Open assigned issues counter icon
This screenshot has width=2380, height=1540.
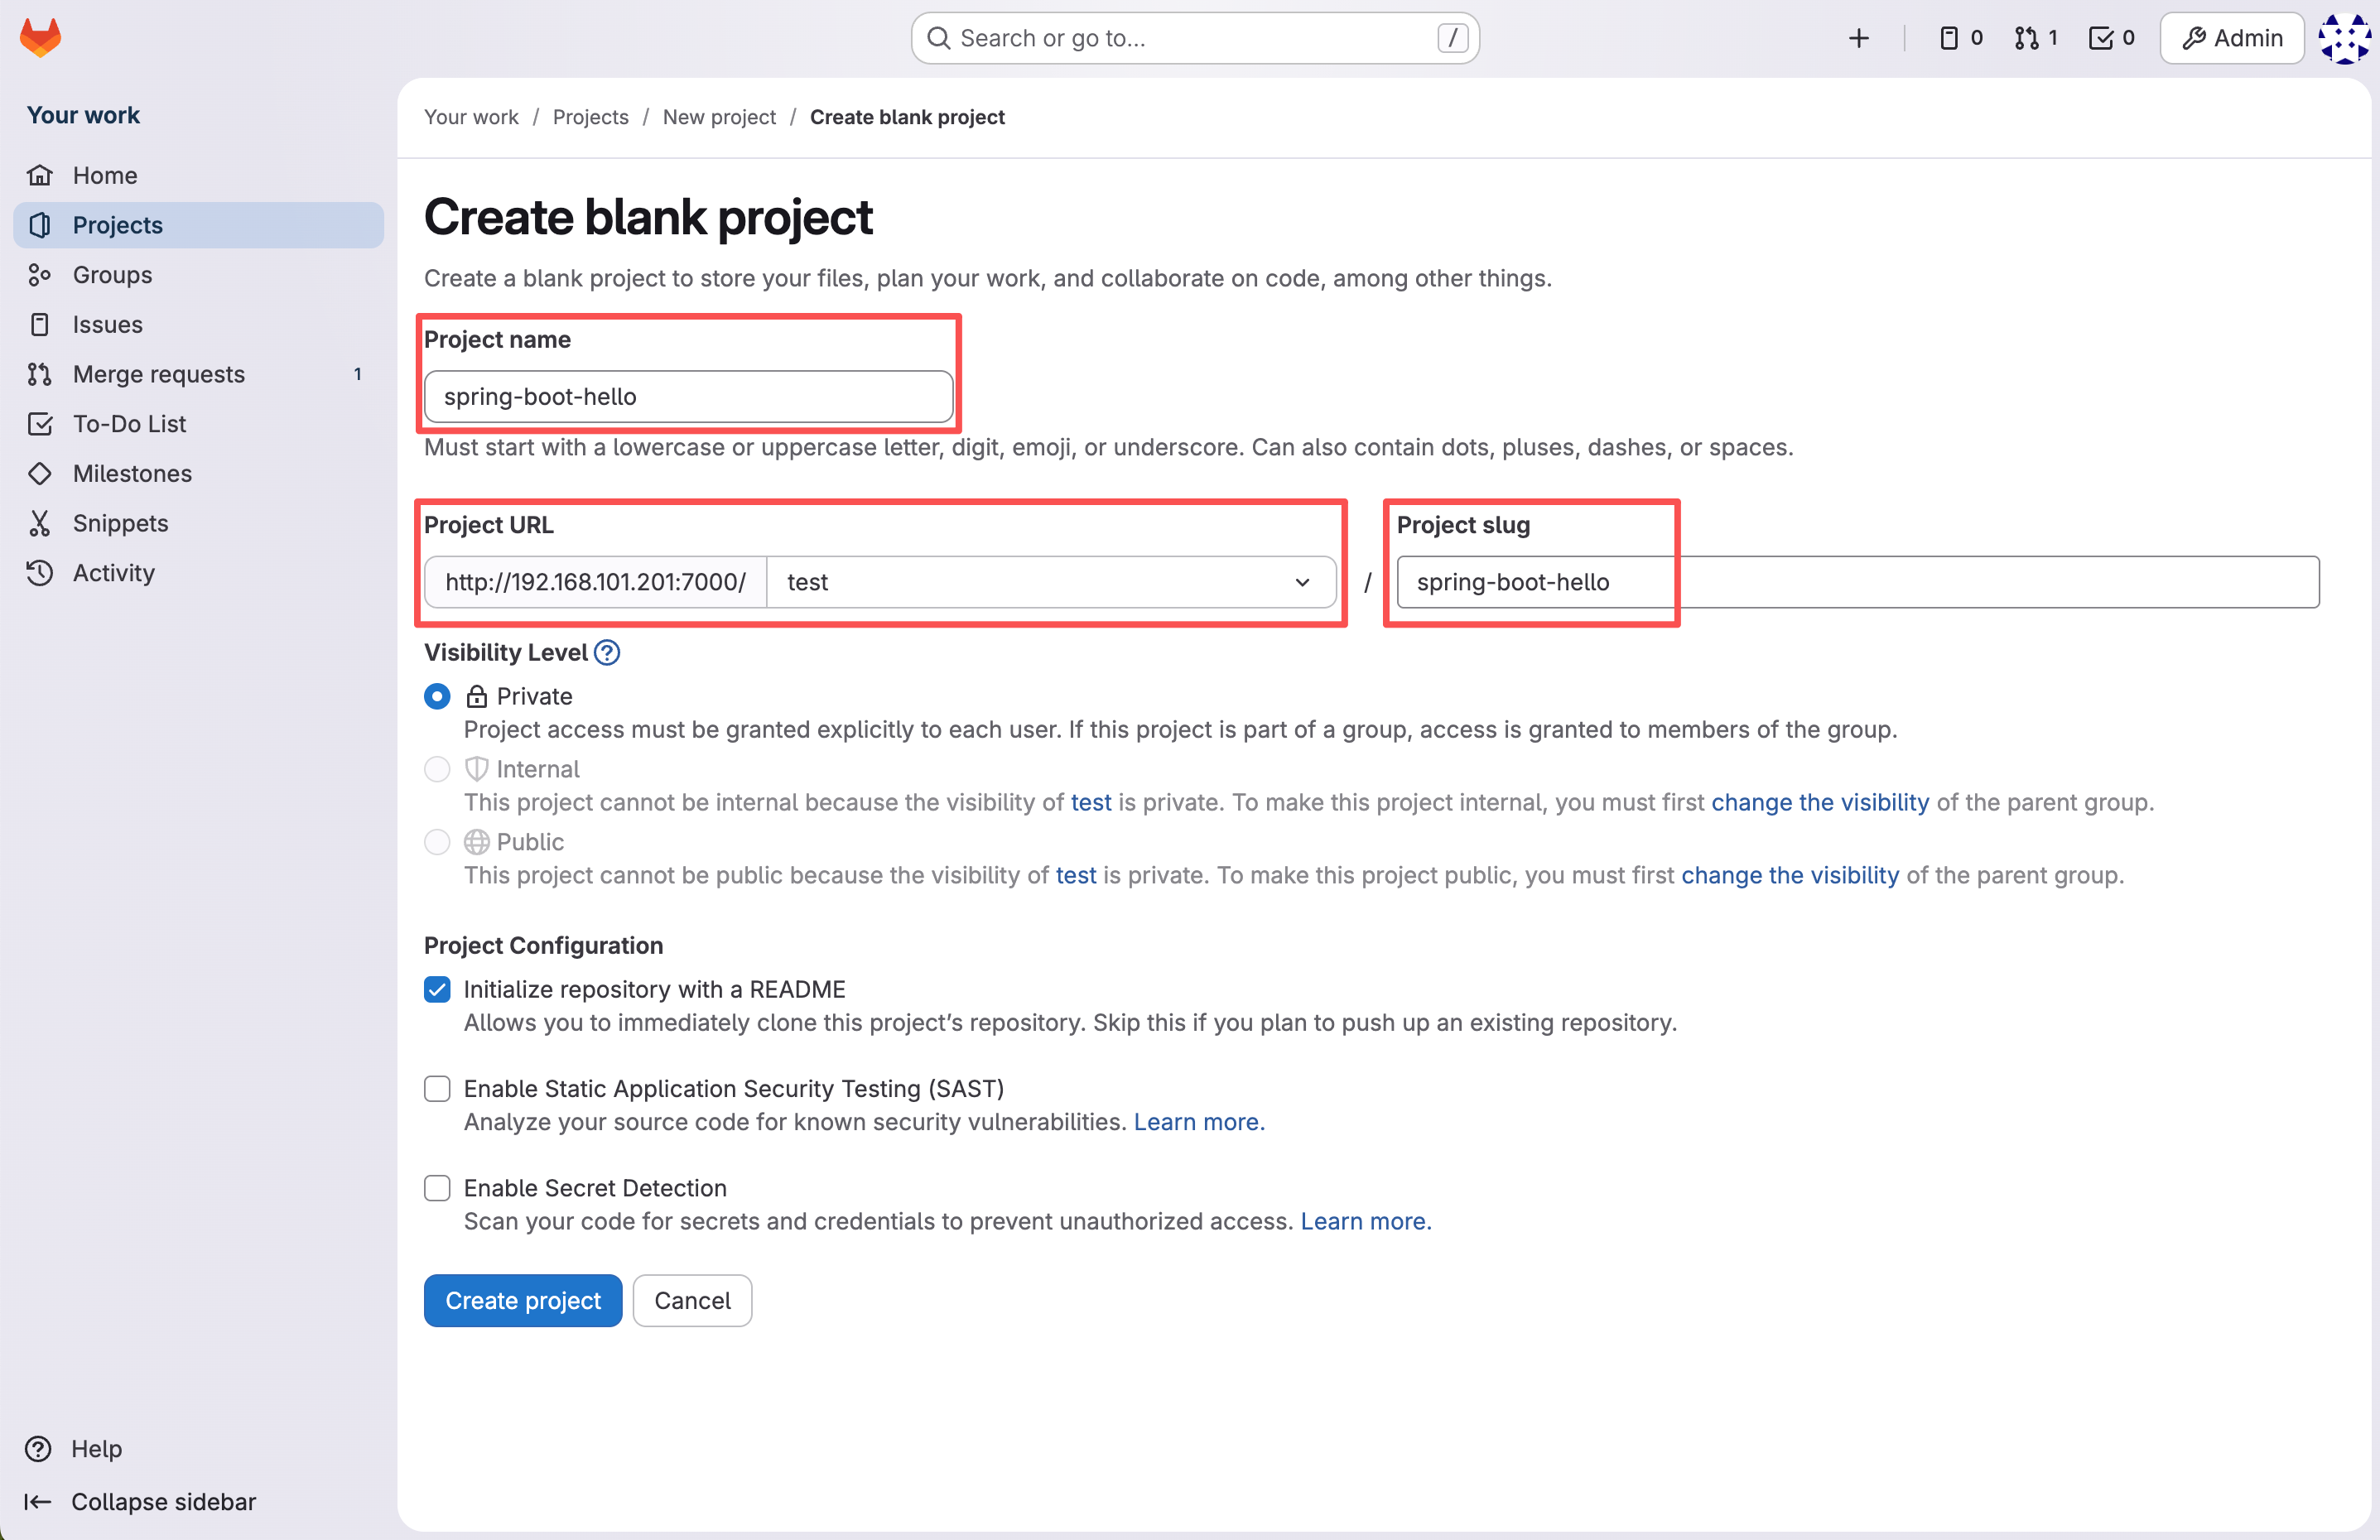[1960, 38]
